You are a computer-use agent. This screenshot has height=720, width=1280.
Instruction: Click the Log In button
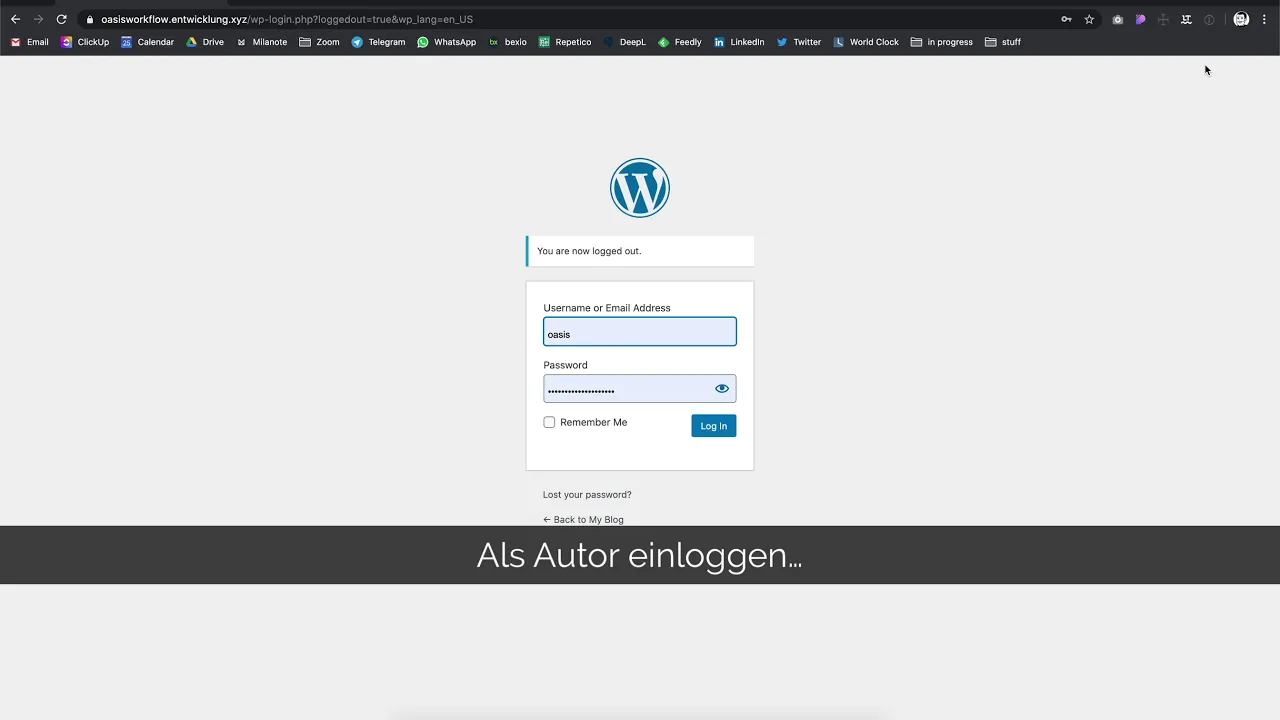714,426
